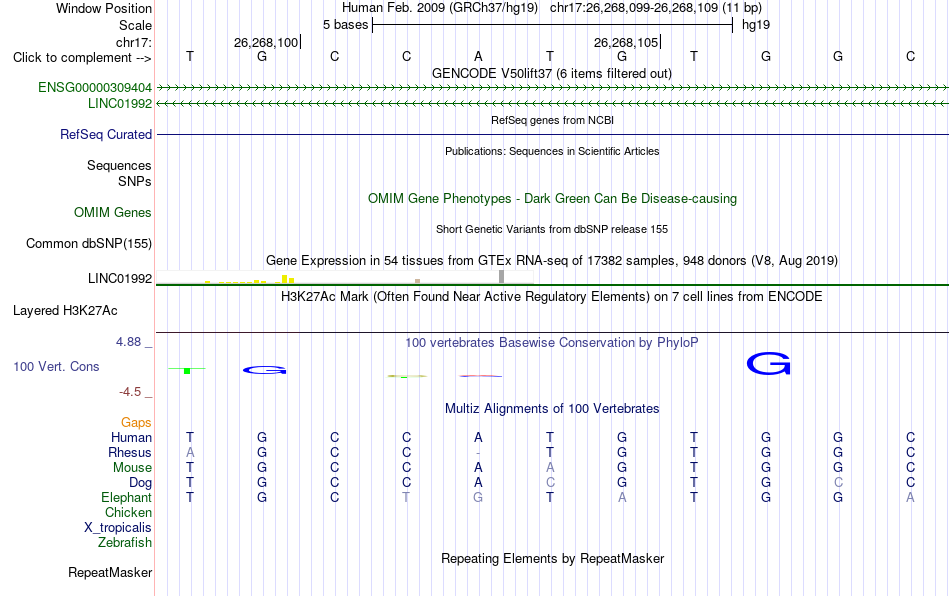Open the Layered H3K27Ac track label
This screenshot has width=950, height=596.
pos(65,311)
